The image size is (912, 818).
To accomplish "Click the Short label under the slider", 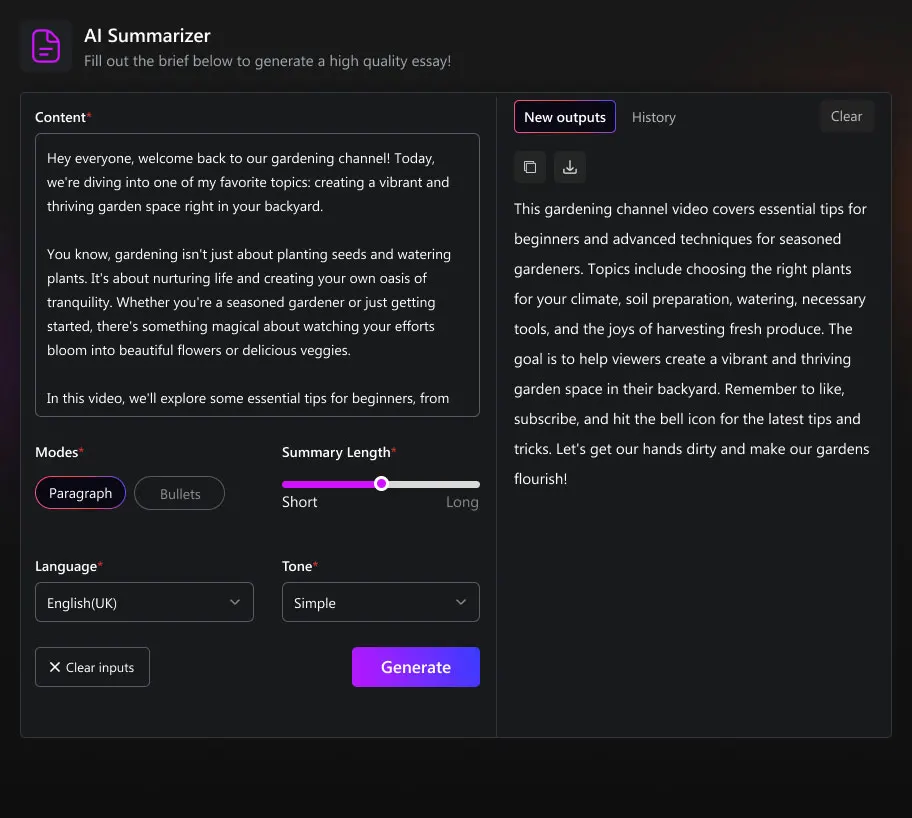I will 300,502.
